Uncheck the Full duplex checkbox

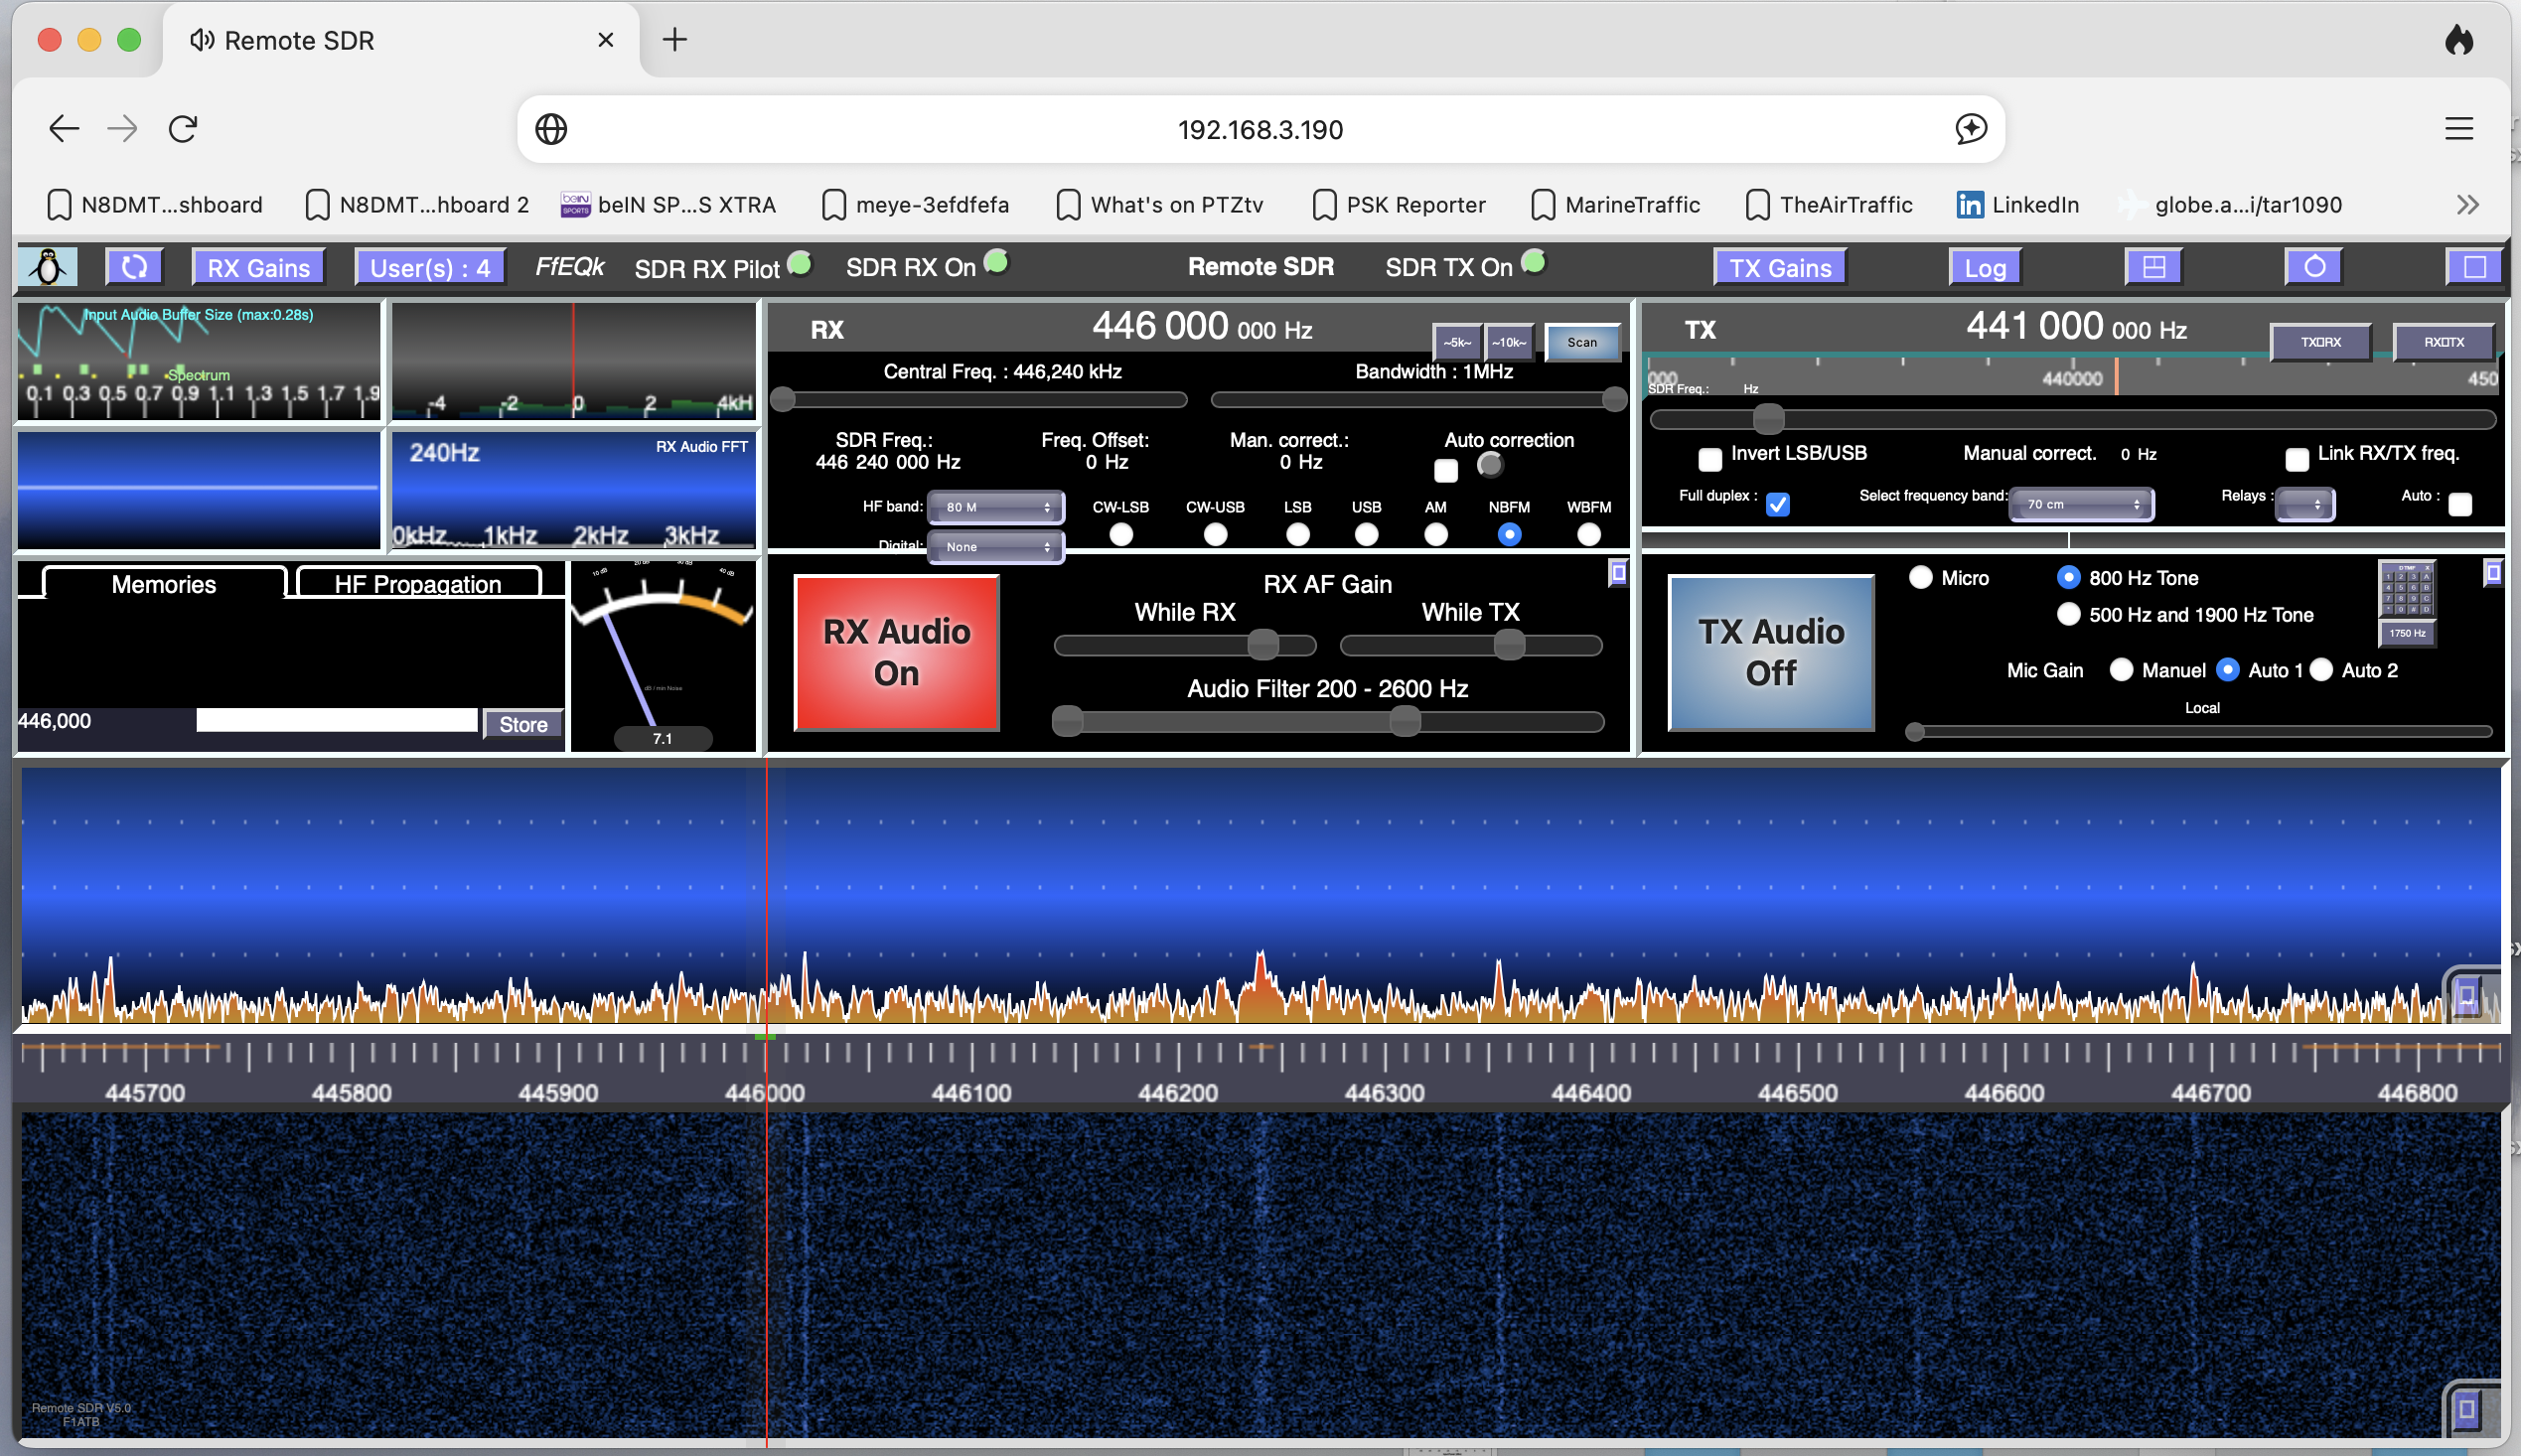click(x=1777, y=504)
